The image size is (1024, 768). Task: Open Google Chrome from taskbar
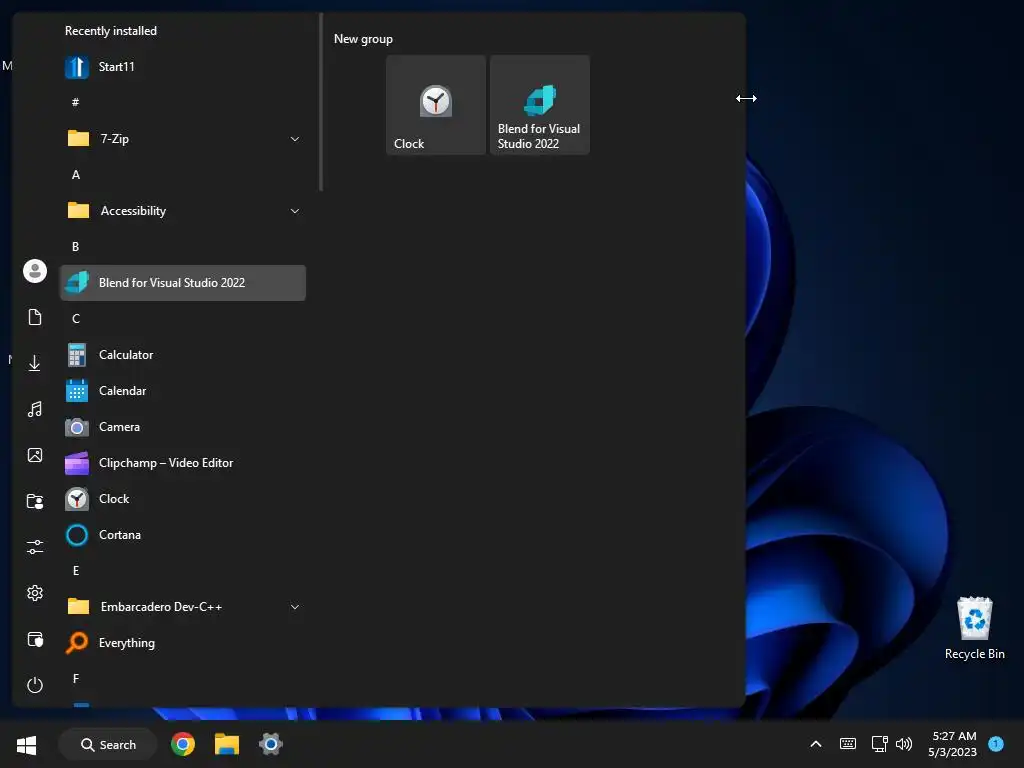pyautogui.click(x=183, y=744)
